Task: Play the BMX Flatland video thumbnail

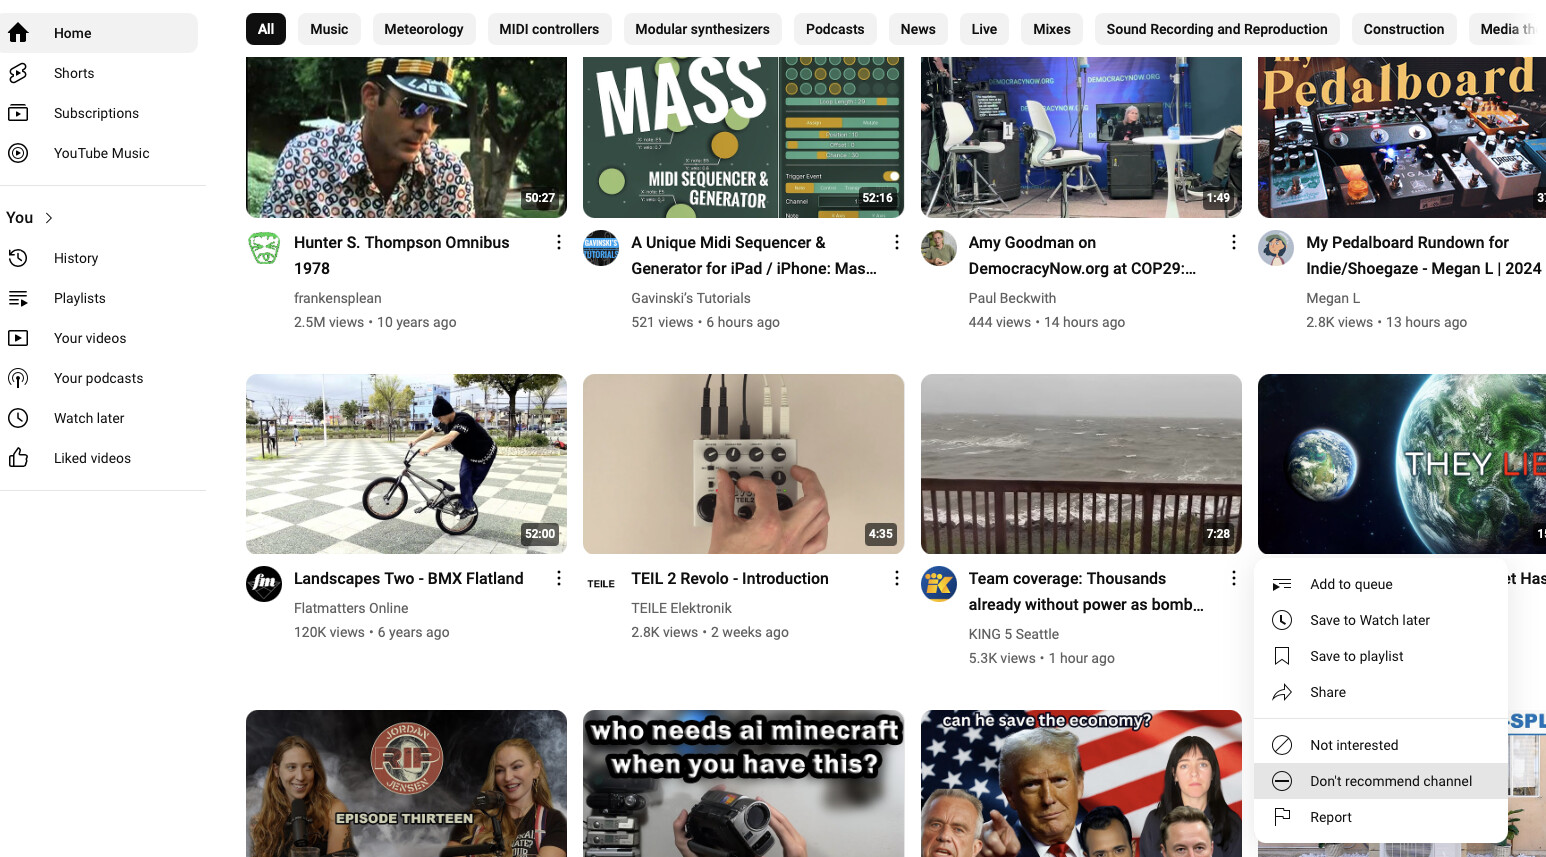Action: [406, 464]
